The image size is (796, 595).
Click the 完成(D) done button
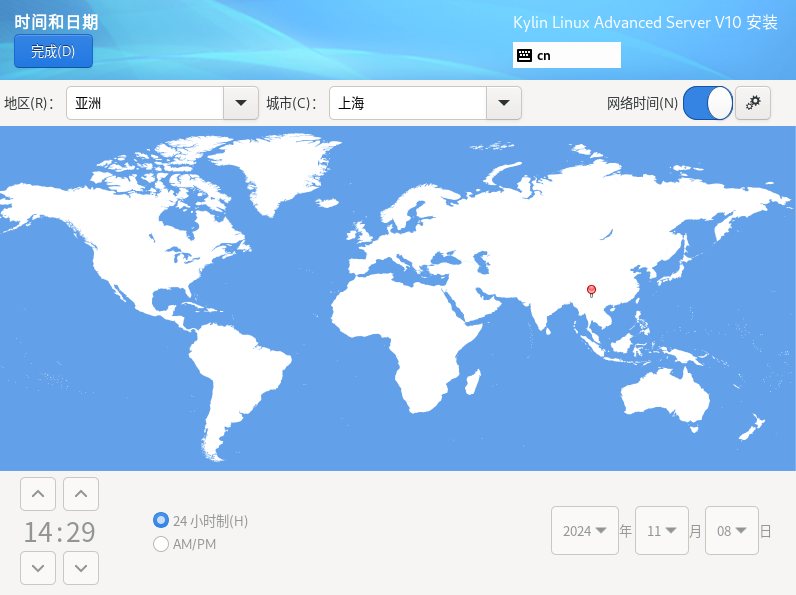point(53,51)
